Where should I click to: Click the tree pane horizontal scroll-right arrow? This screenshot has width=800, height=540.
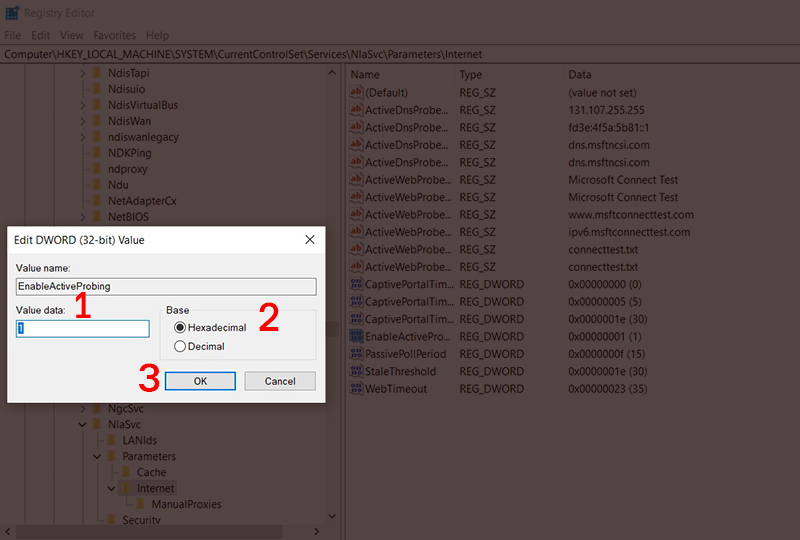click(317, 531)
